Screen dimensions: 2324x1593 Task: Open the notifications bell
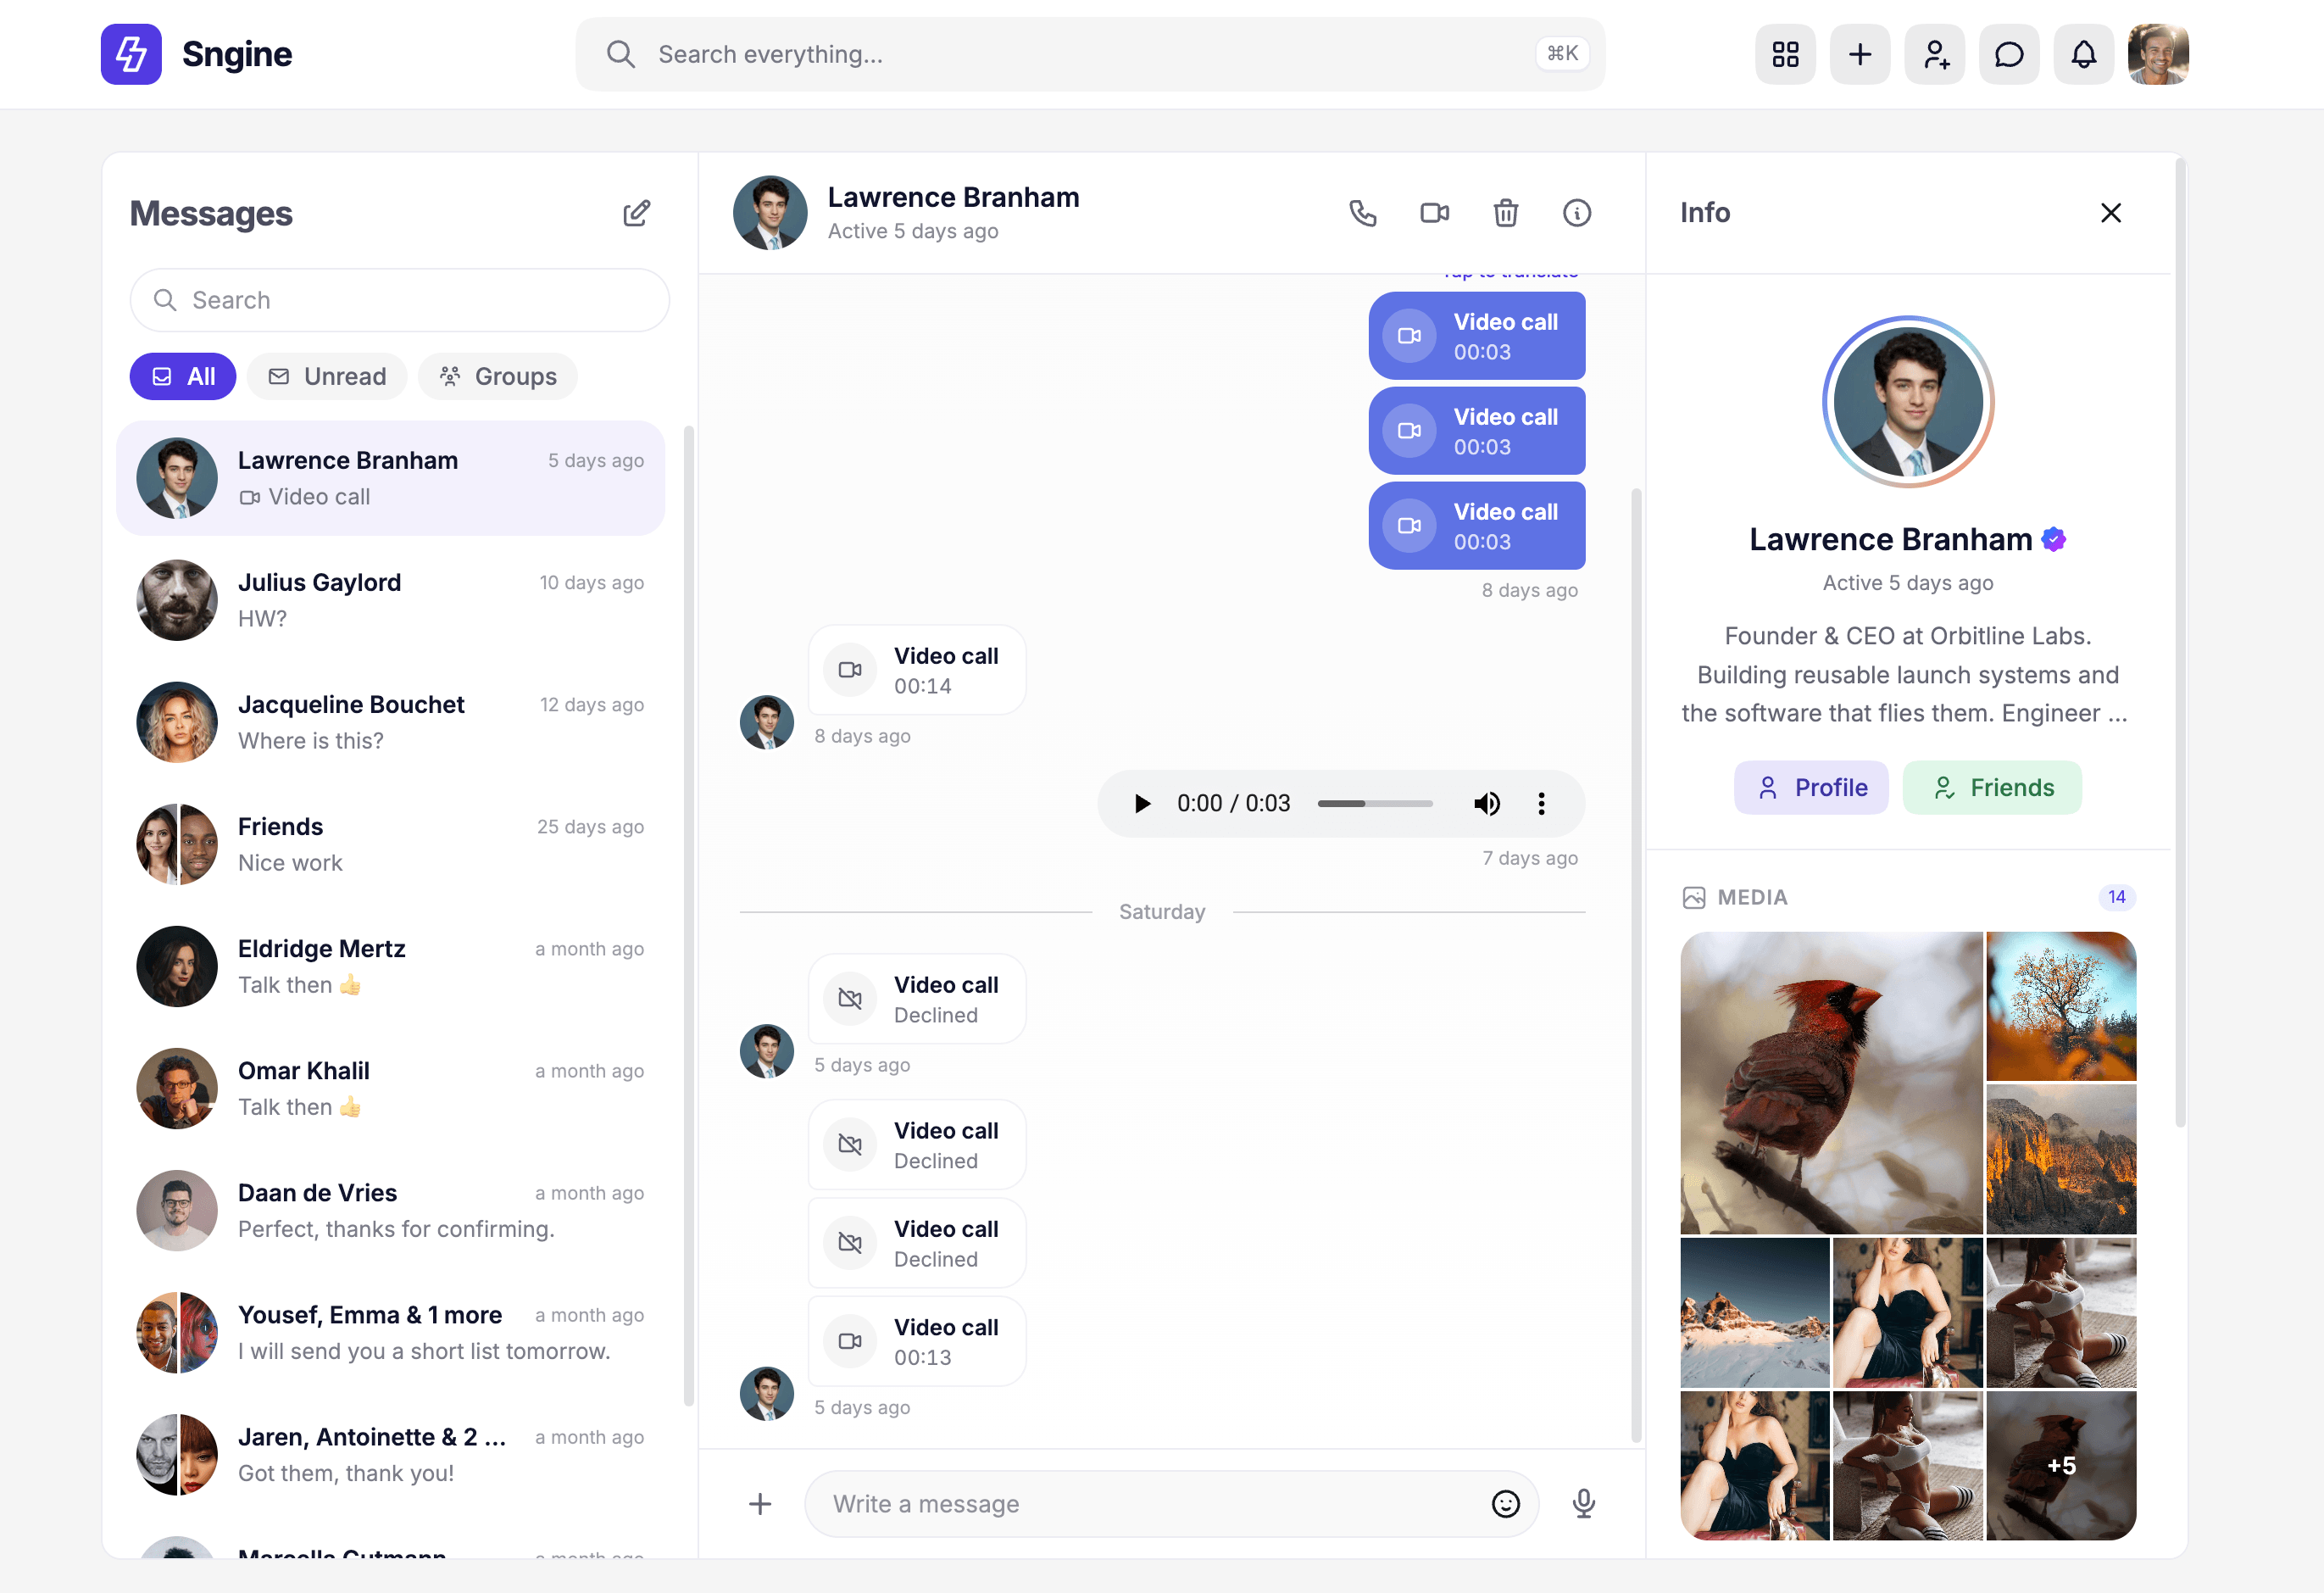point(2084,54)
